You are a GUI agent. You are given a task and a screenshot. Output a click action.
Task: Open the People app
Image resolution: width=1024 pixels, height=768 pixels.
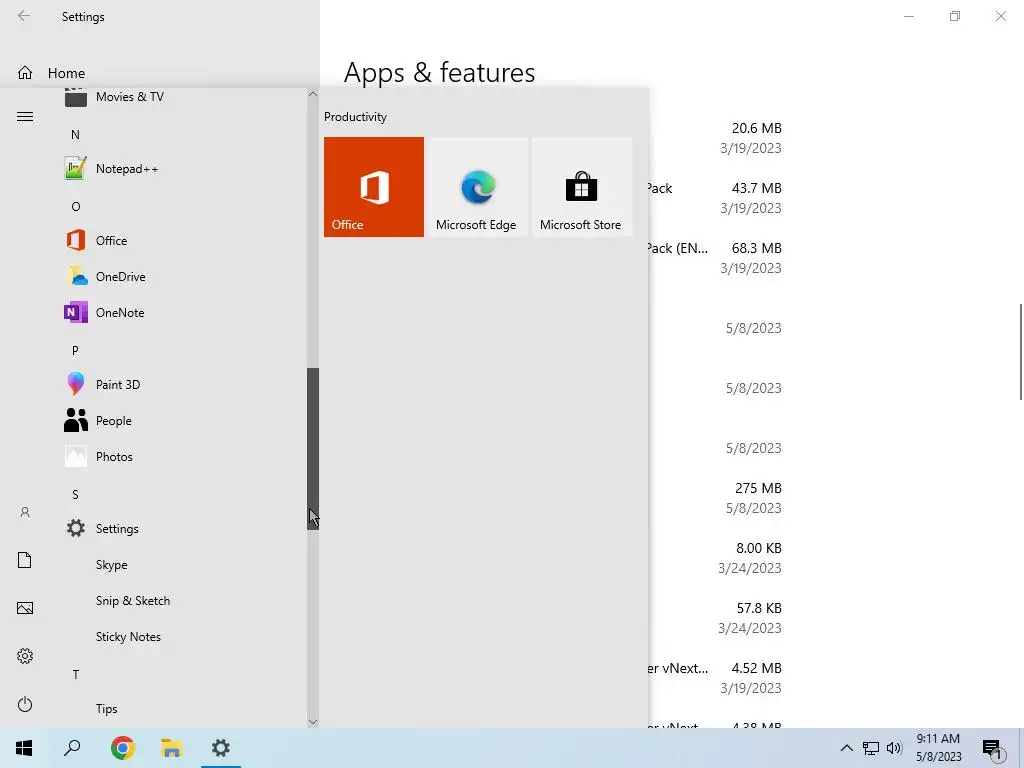(183, 421)
